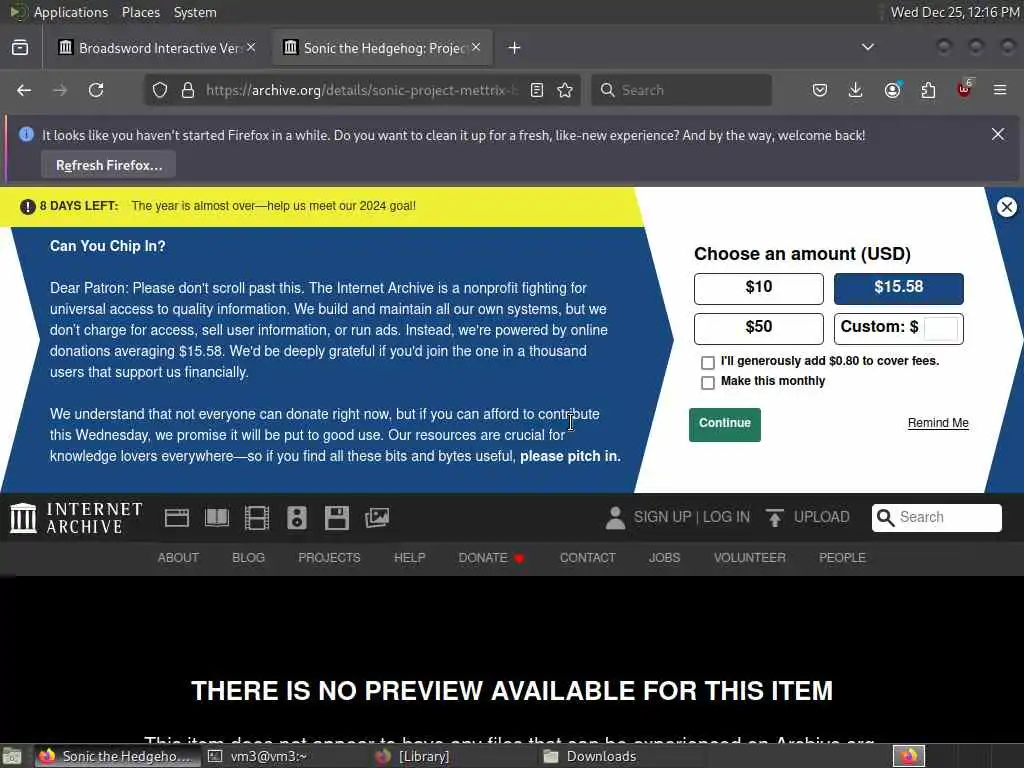Reload the page with the refresh icon

point(96,90)
